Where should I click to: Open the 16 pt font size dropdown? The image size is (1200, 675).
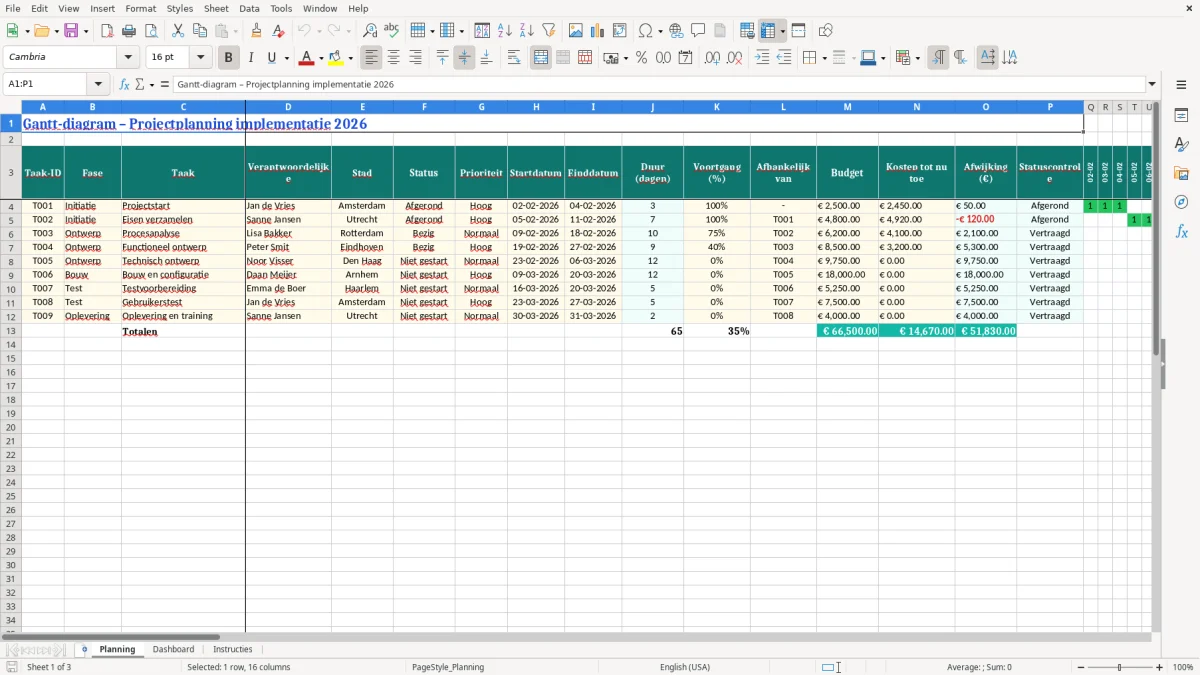[201, 58]
